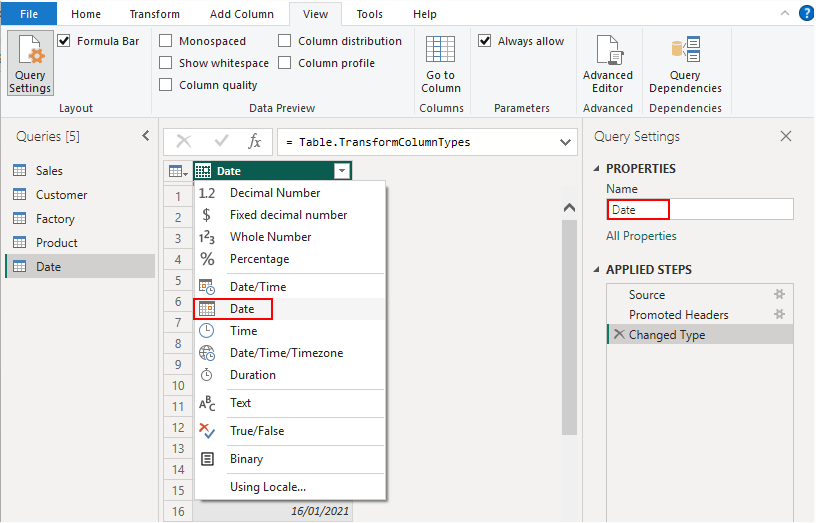Open Date column filter dropdown arrow
This screenshot has width=816, height=523.
[x=342, y=171]
